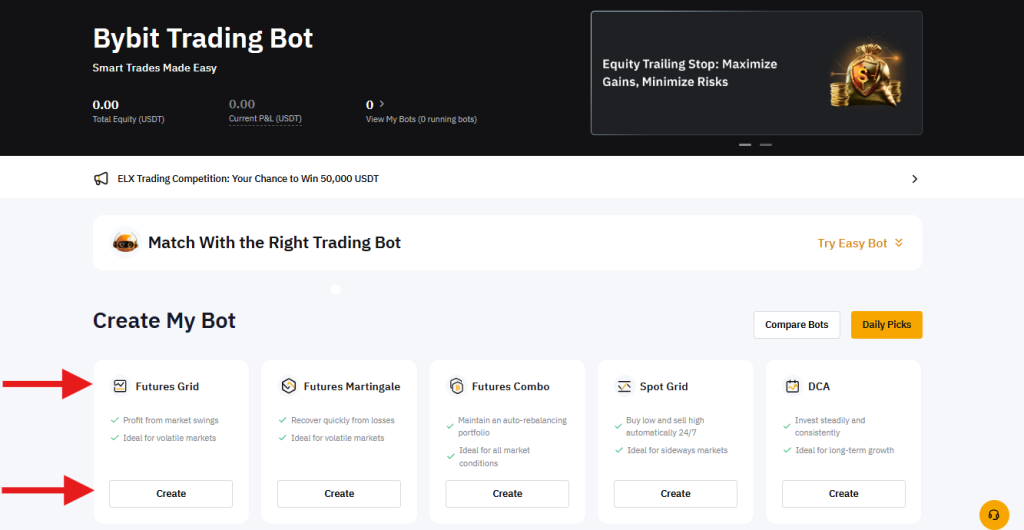Screen dimensions: 1024x530
Task: Click Match With the Right Trading Bot
Action: click(274, 243)
